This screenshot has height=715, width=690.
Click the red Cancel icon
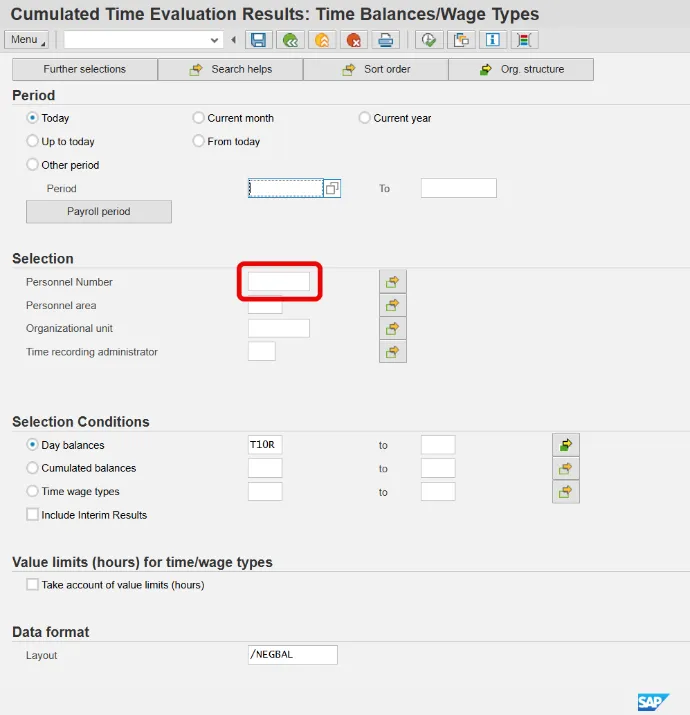point(353,40)
